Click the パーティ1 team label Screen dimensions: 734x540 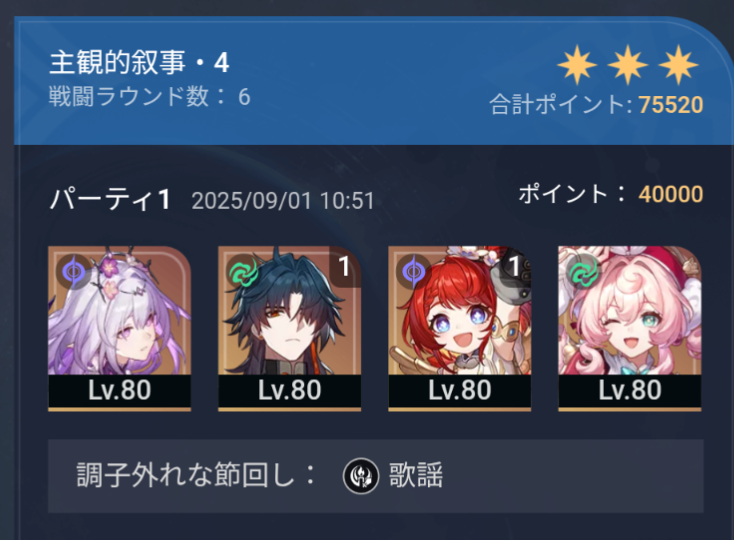110,199
